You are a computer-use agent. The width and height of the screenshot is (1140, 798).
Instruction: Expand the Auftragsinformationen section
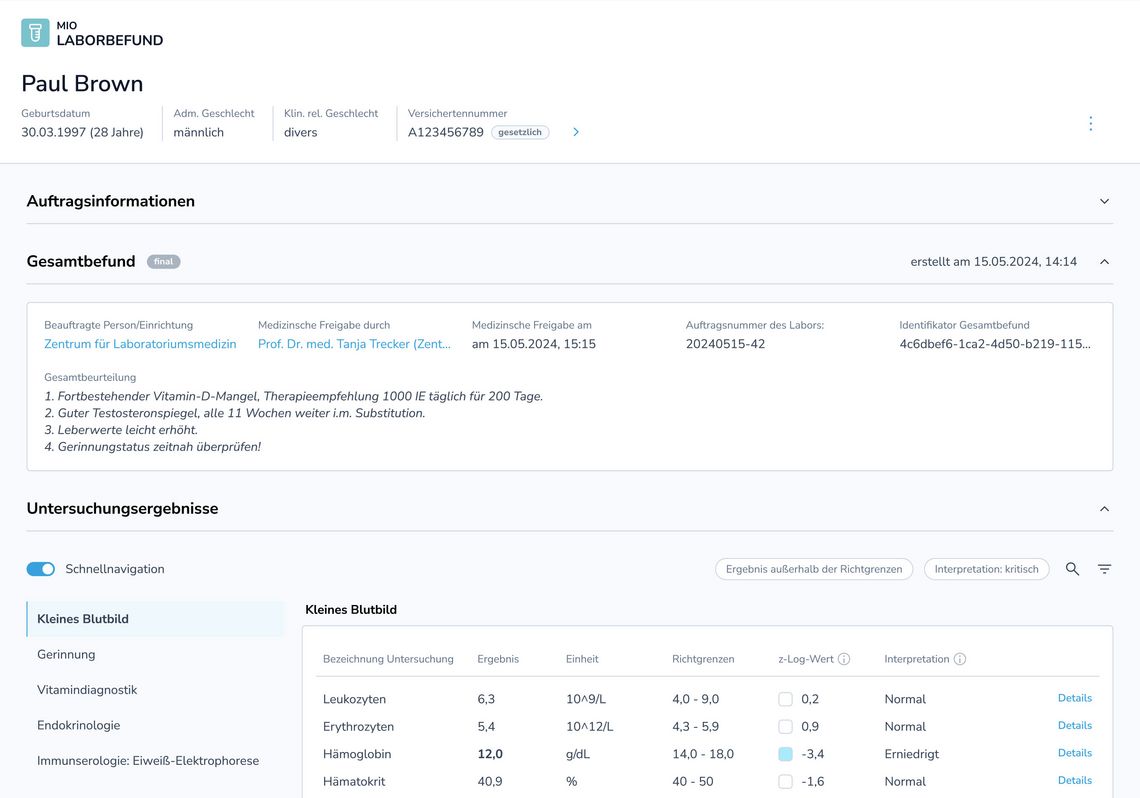[1104, 201]
